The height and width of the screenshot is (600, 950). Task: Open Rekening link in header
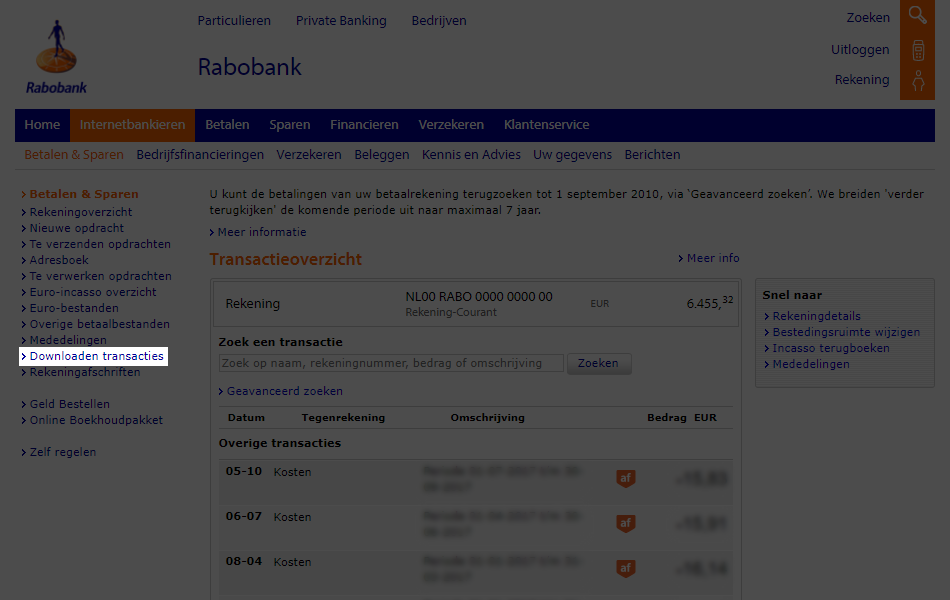[862, 79]
